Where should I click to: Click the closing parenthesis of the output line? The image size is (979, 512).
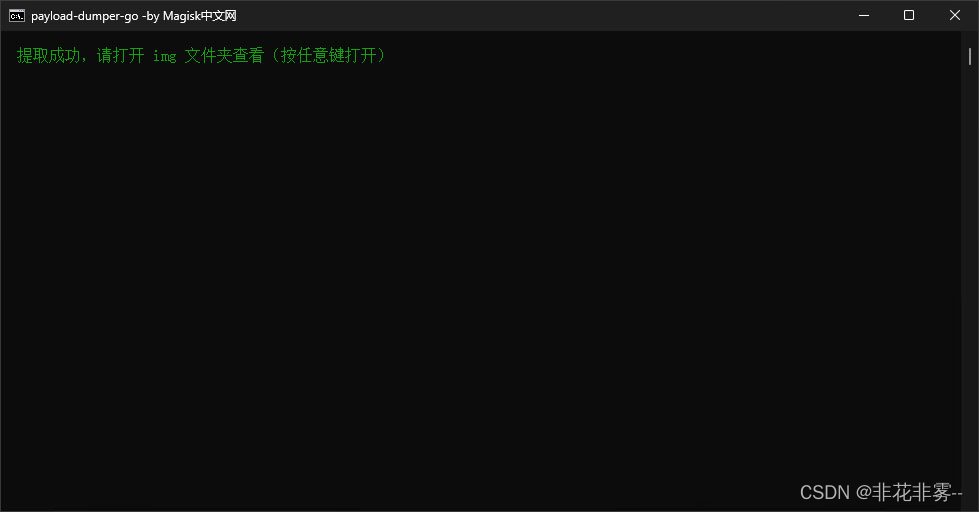tap(381, 56)
